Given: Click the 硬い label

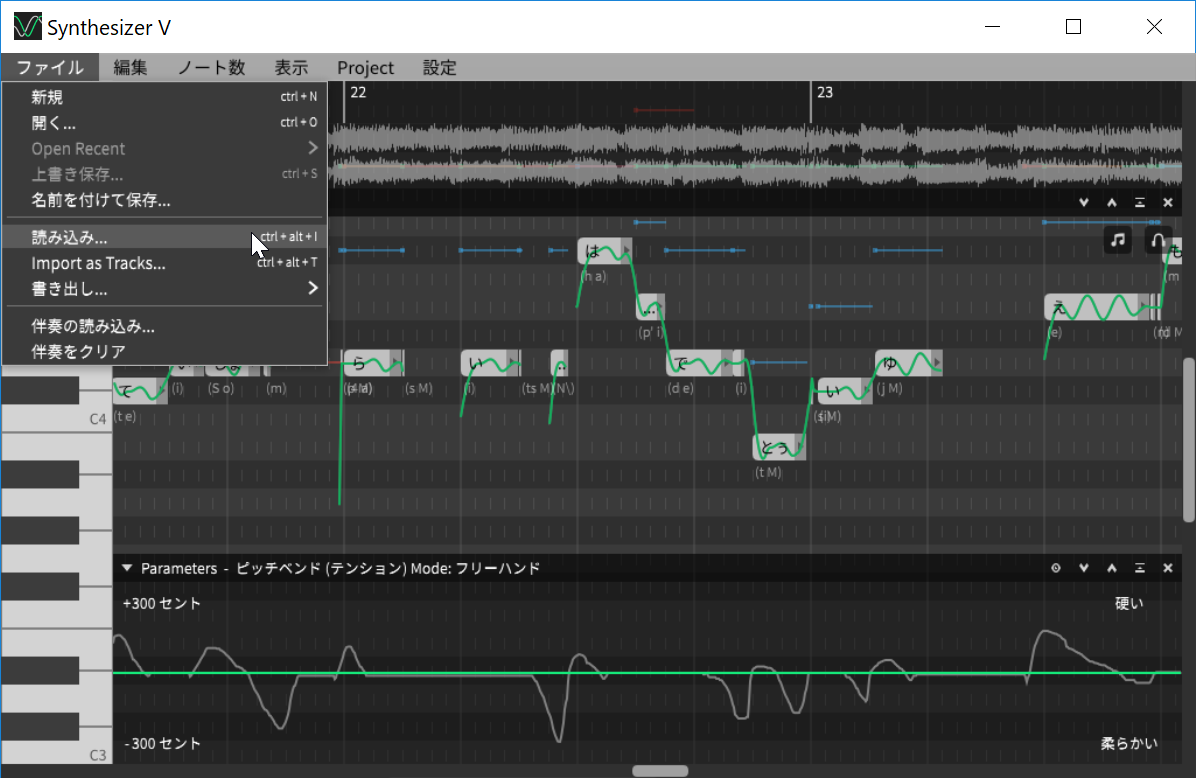Looking at the screenshot, I should coord(1129,603).
